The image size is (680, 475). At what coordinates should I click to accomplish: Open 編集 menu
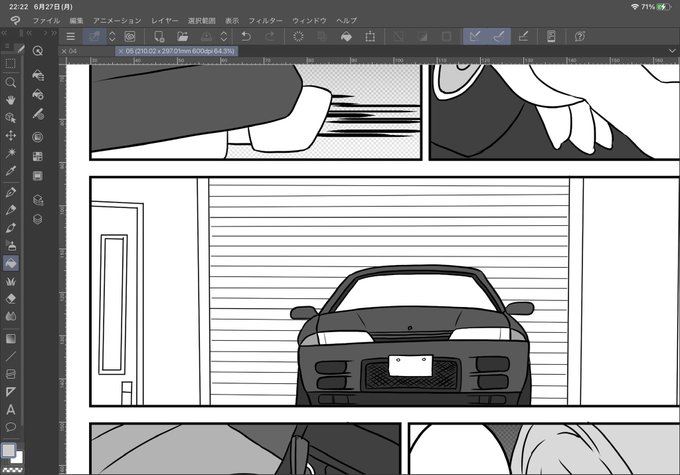click(76, 20)
